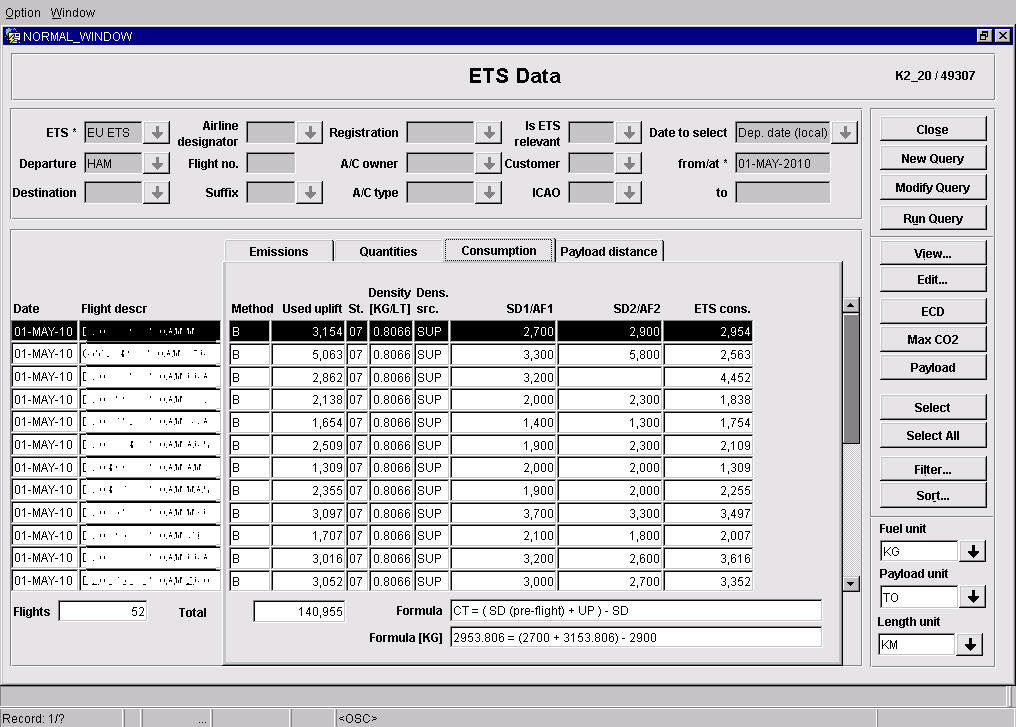Open the ETS dropdown list

coord(156,133)
